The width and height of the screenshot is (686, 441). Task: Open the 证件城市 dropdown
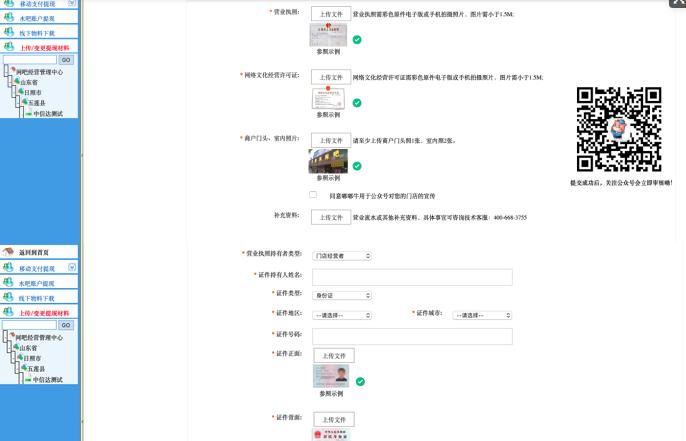click(482, 315)
